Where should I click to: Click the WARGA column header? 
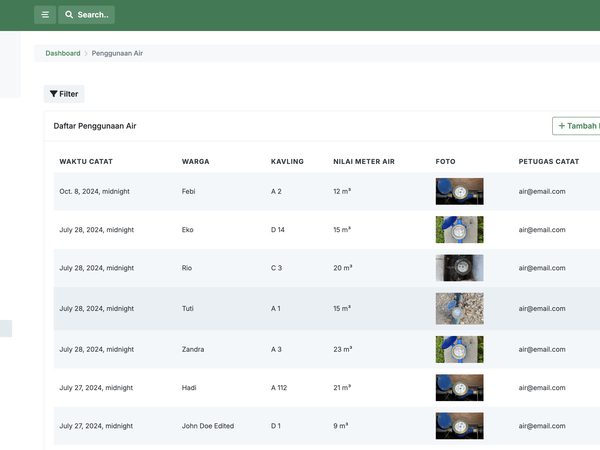[196, 161]
